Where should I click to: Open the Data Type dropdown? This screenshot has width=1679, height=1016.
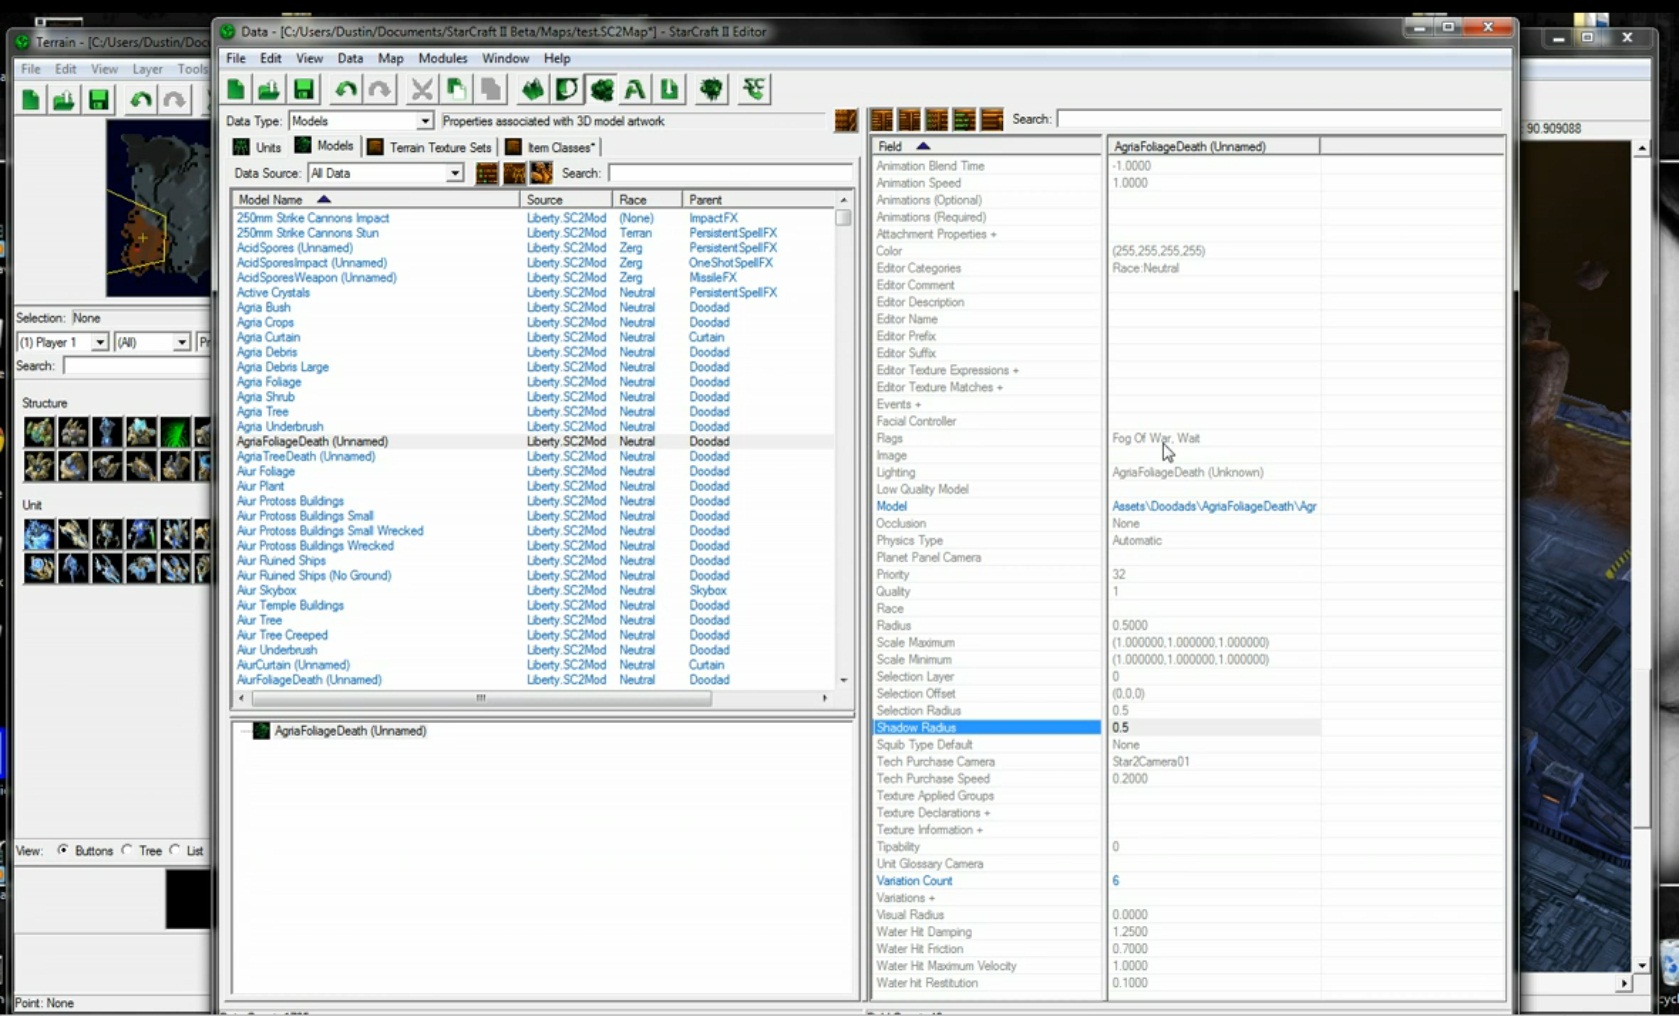click(x=424, y=121)
